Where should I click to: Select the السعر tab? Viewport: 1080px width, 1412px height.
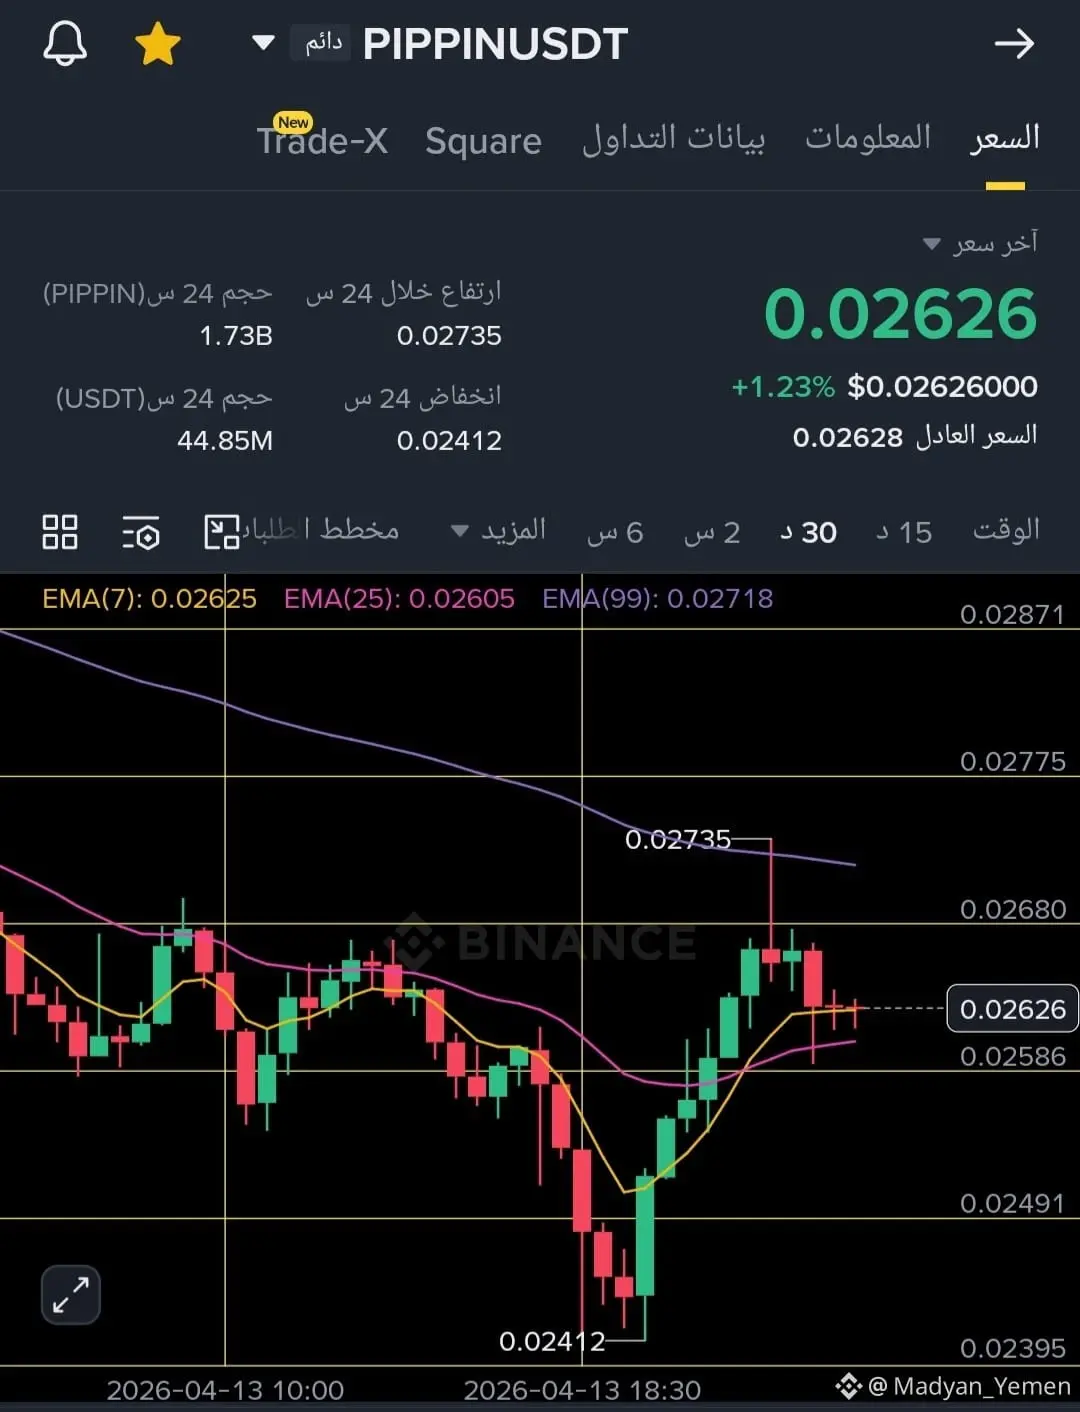click(x=1005, y=138)
